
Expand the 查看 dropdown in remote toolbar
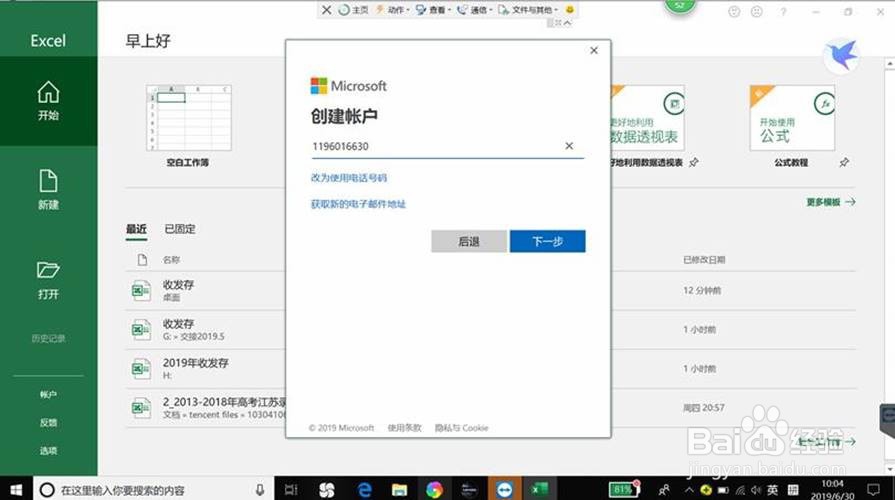433,10
